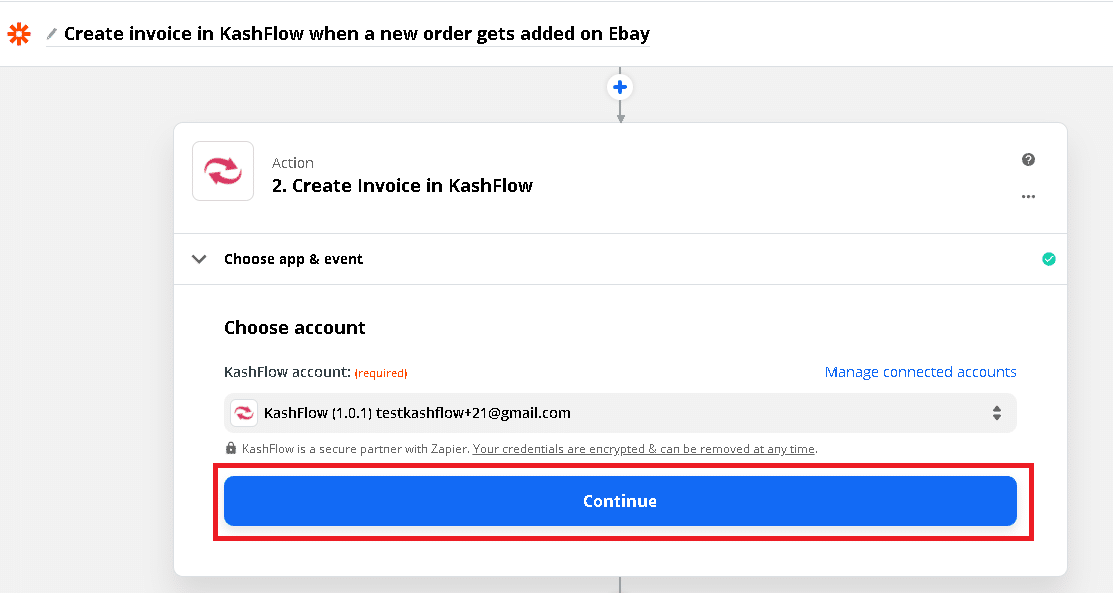Click the green checkmark status icon
Viewport: 1113px width, 593px height.
pyautogui.click(x=1048, y=259)
